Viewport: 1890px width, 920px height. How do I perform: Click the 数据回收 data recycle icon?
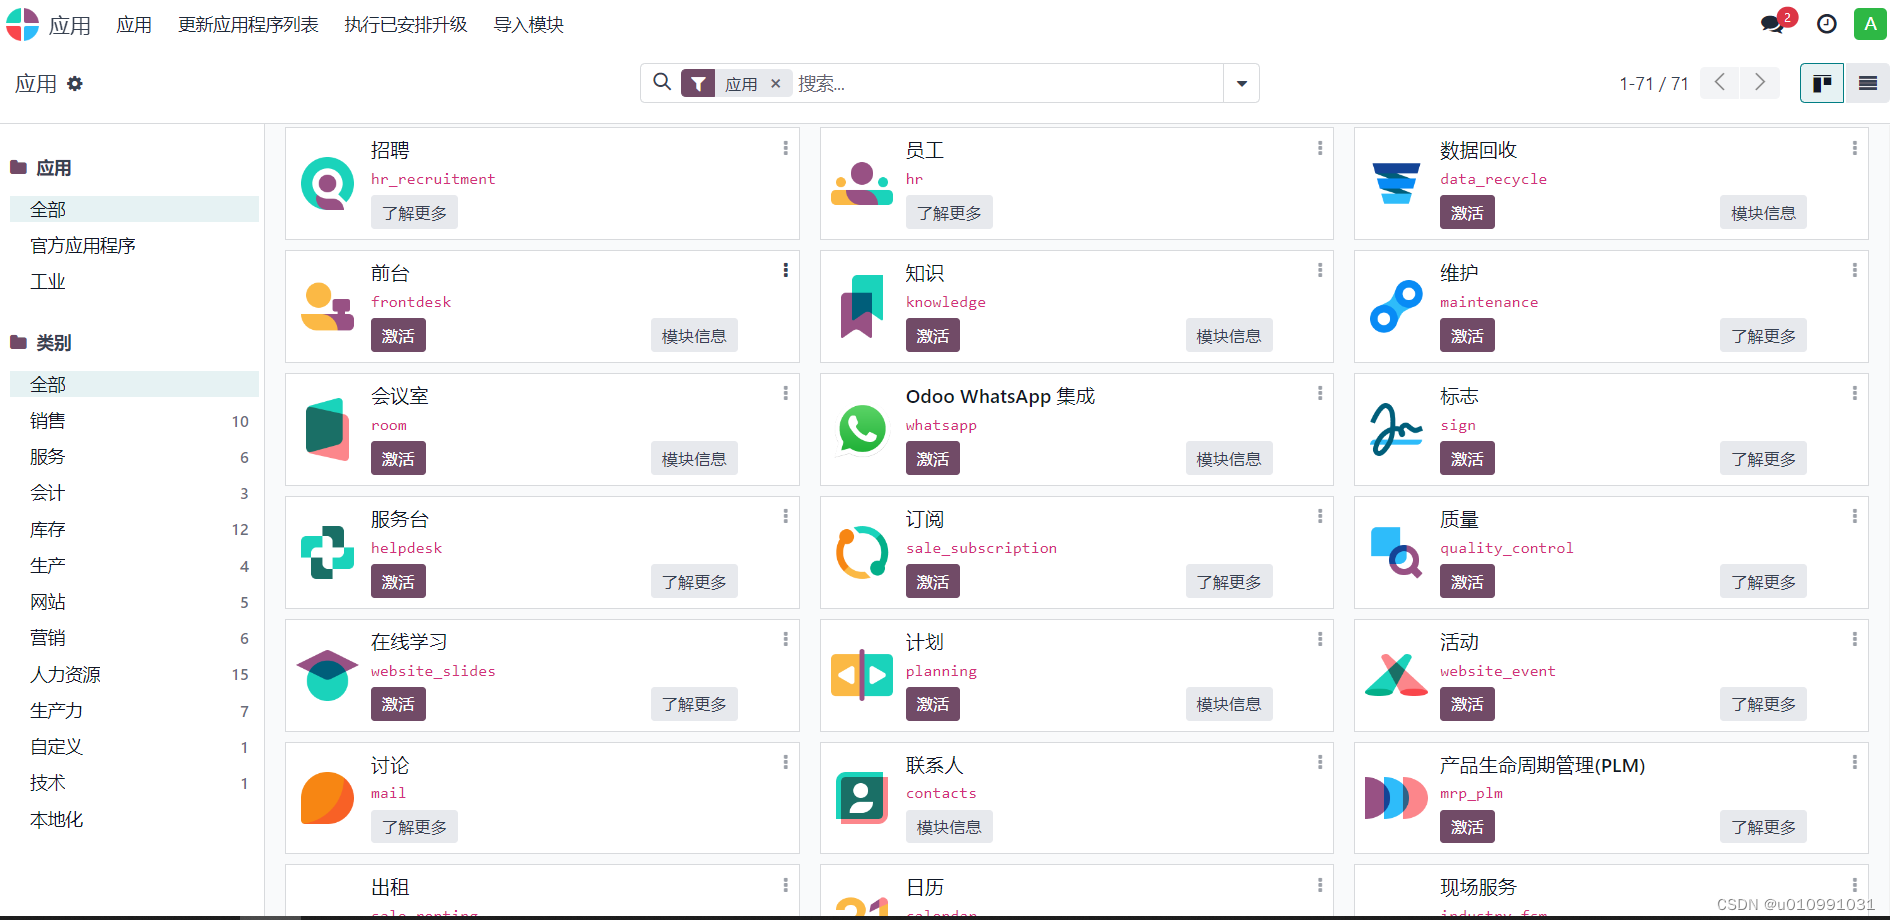[1396, 183]
